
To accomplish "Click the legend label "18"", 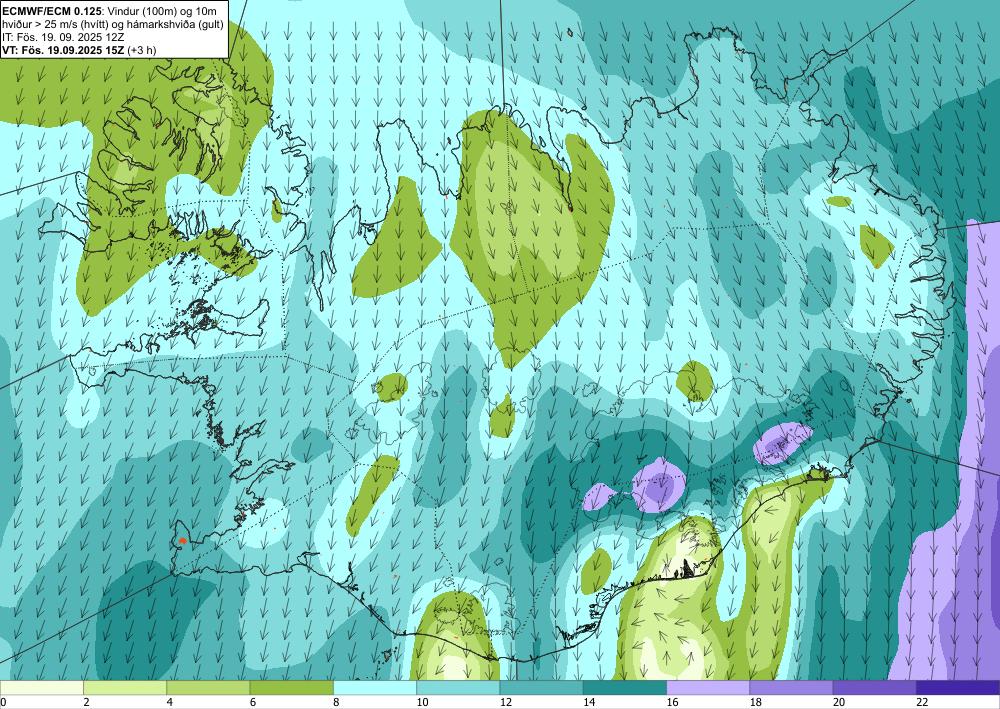I will click(x=756, y=703).
